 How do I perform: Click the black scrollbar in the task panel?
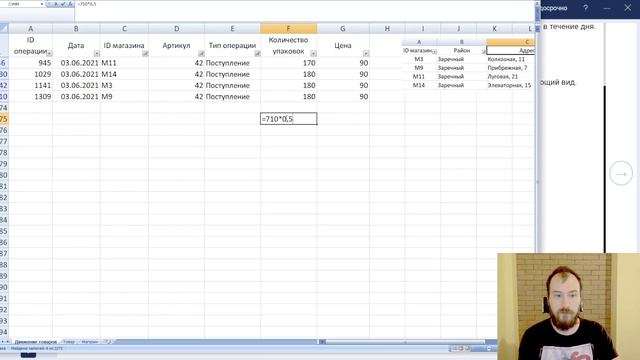point(604,169)
